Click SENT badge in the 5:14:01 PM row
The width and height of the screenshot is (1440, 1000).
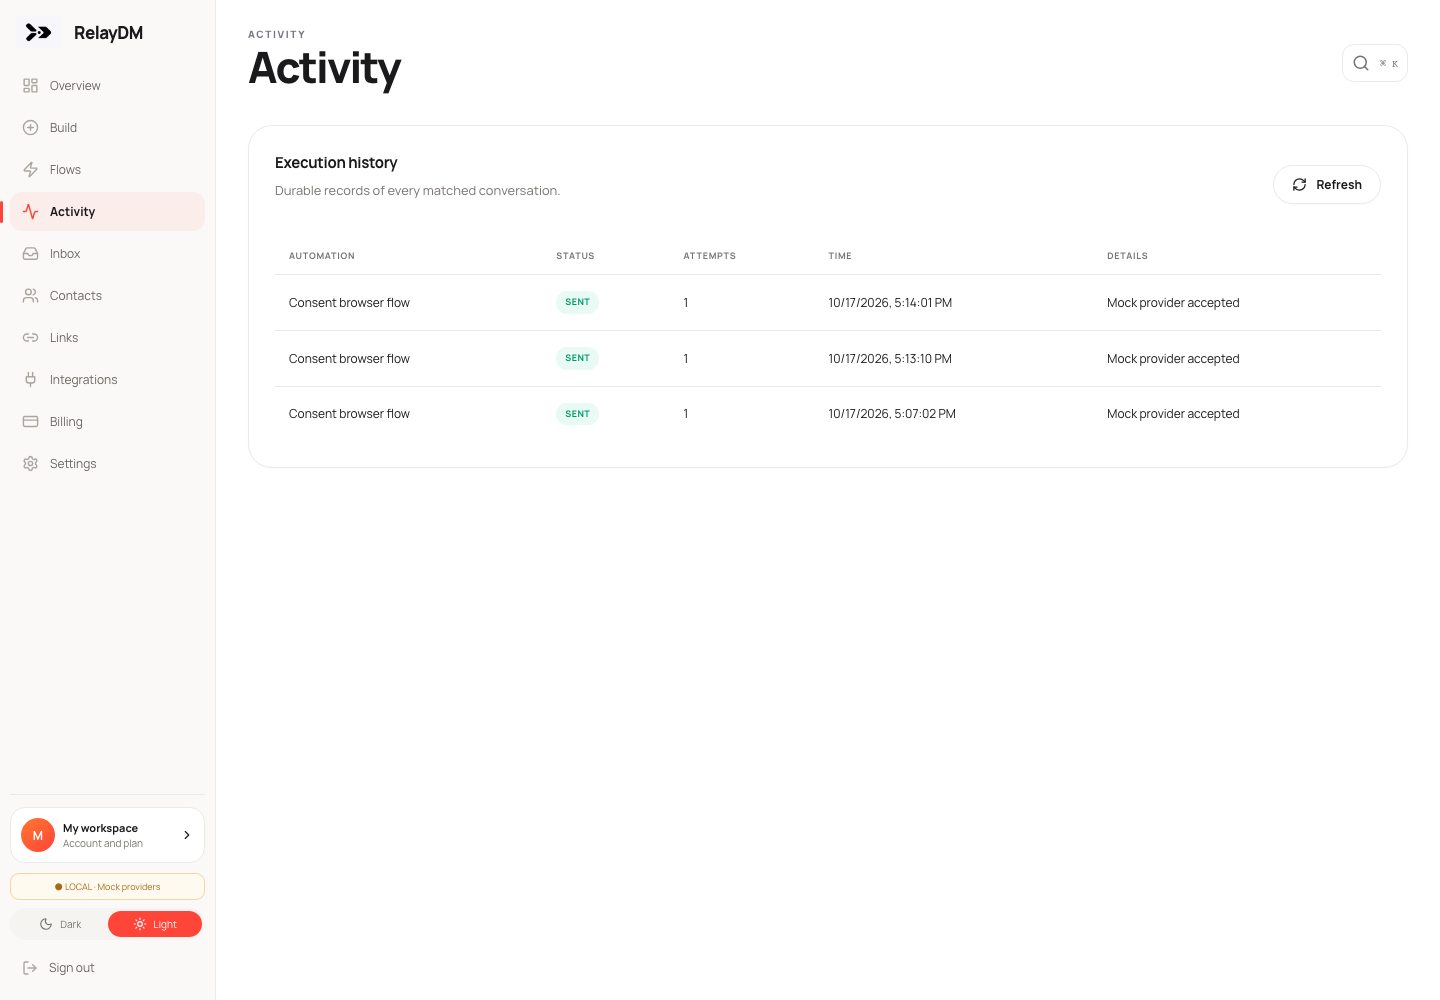pyautogui.click(x=577, y=302)
